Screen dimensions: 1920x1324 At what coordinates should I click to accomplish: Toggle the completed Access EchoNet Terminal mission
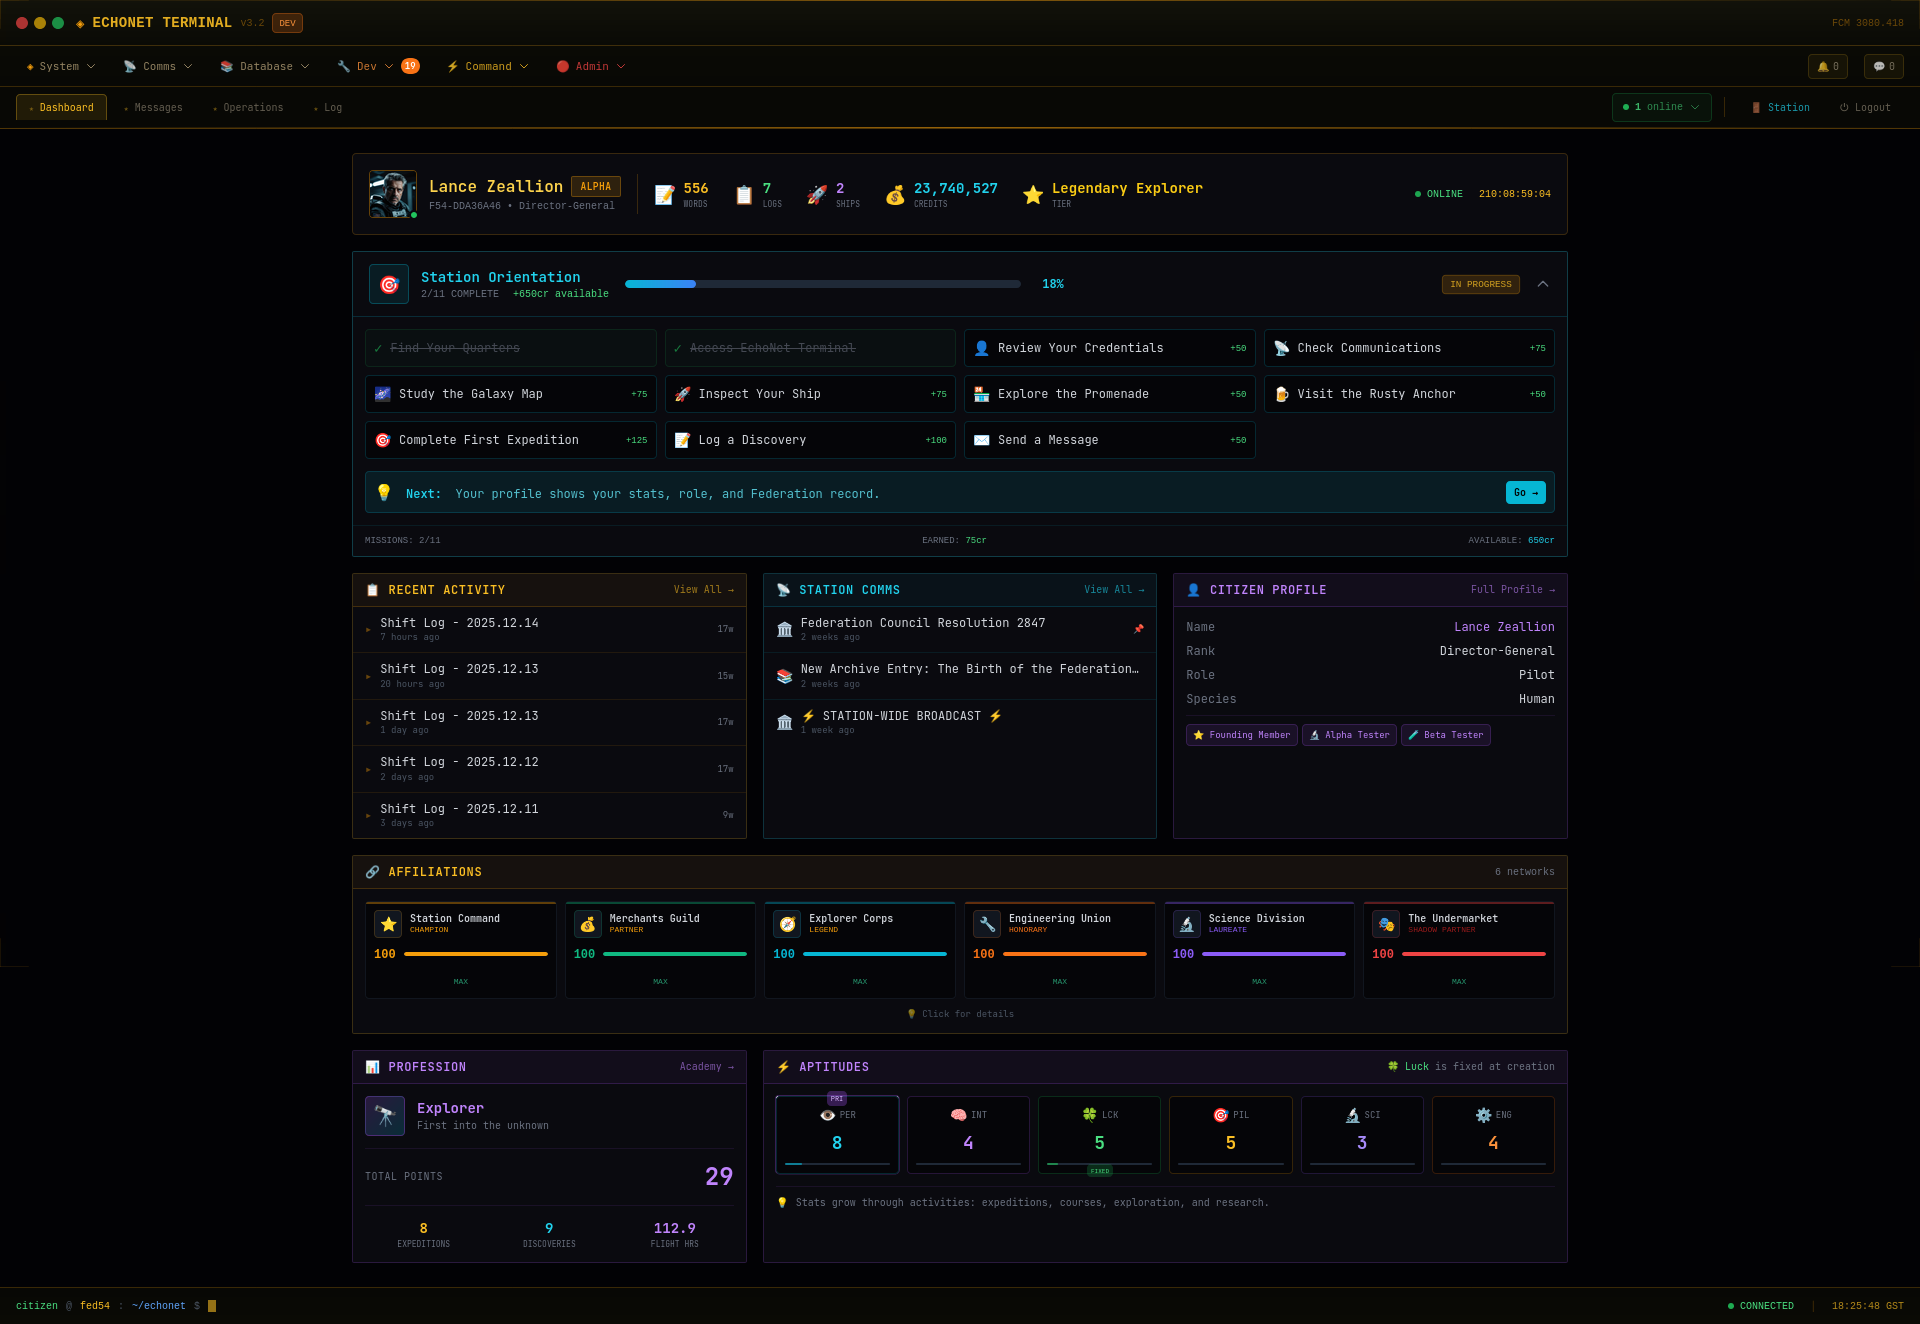810,348
